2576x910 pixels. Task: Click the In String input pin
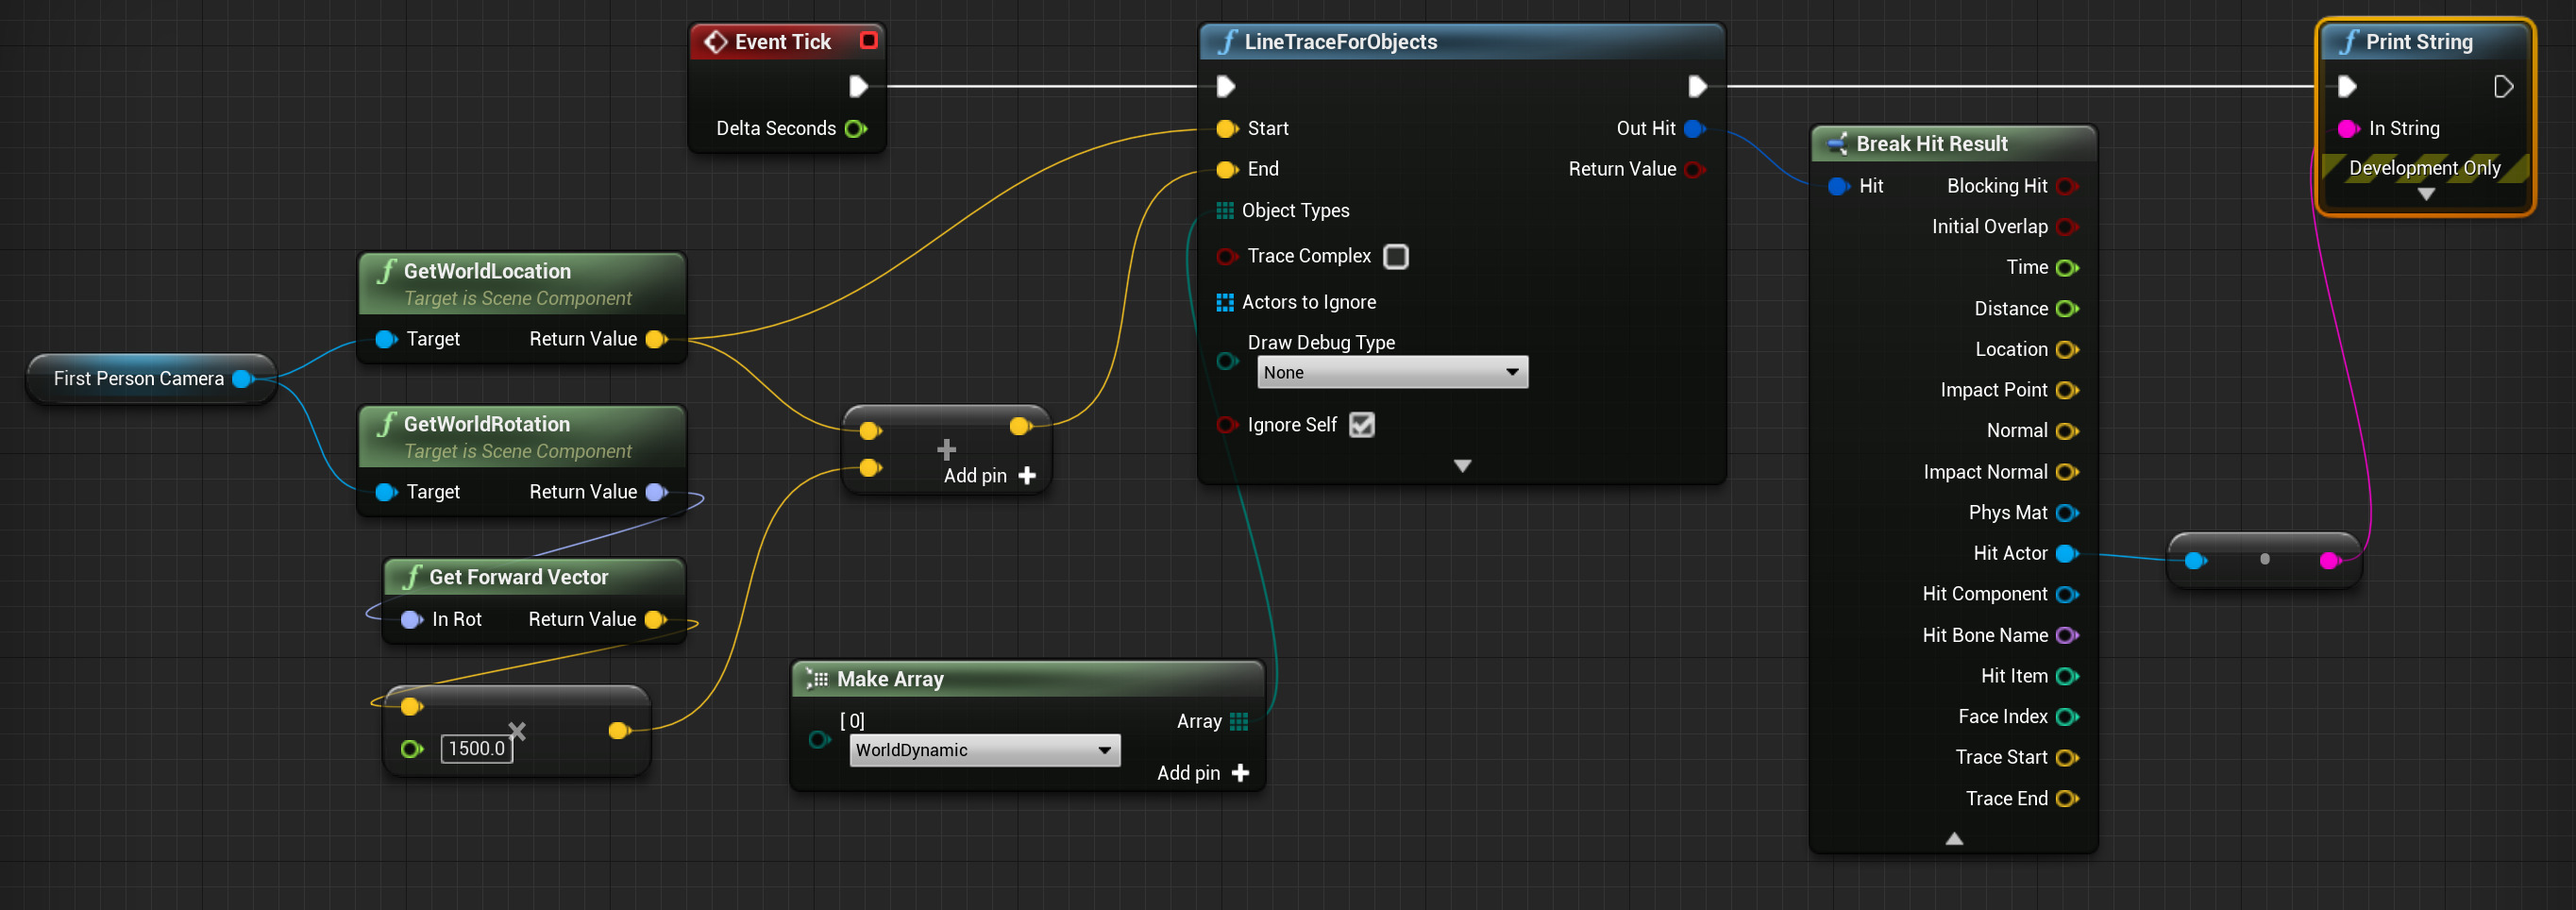click(x=2347, y=128)
